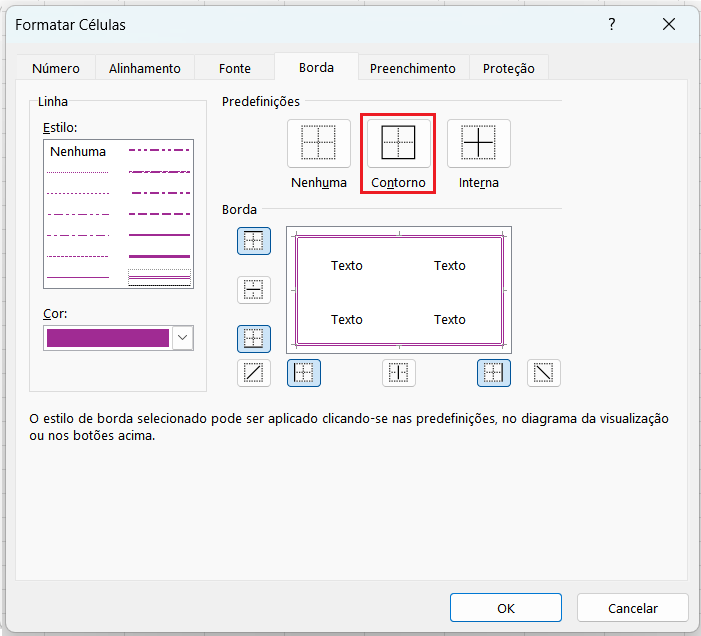Add the inner vertical border
Screen dimensions: 701x636
click(399, 373)
